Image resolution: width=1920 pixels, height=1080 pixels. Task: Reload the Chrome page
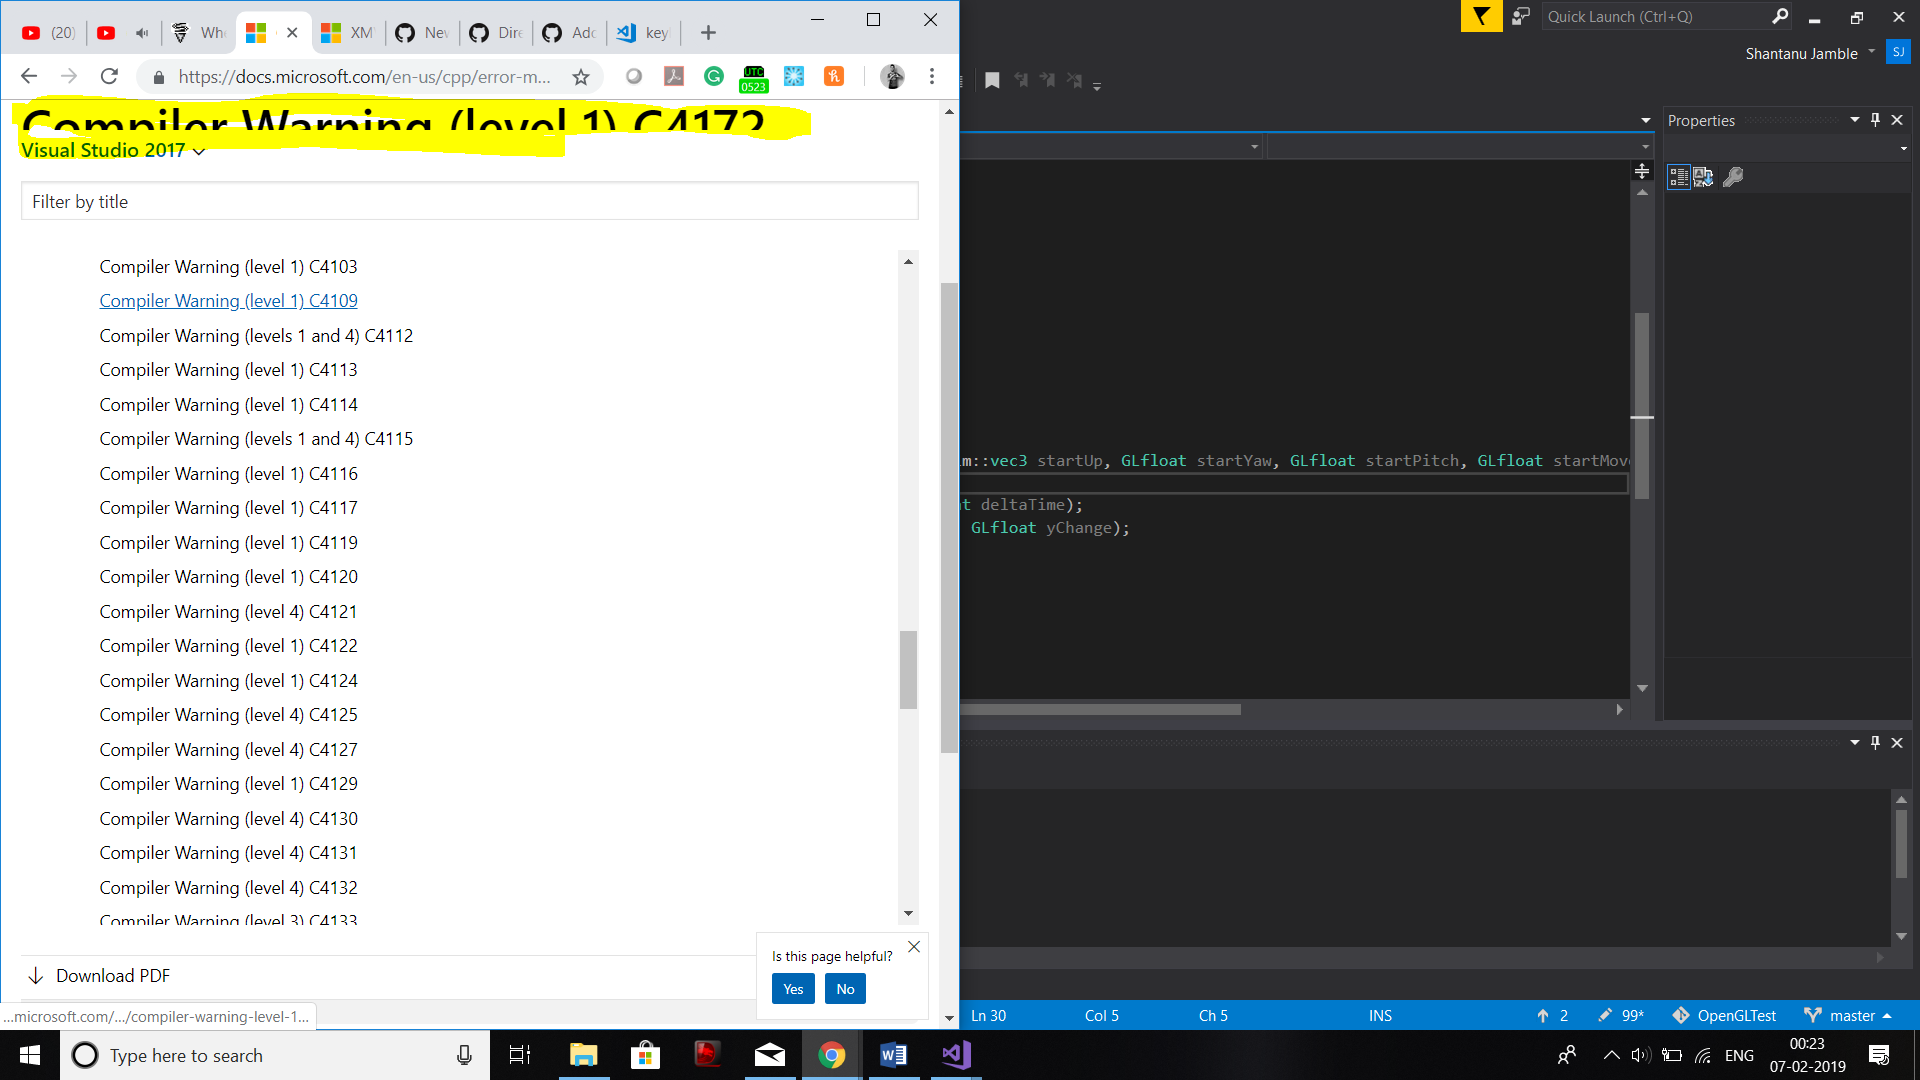[110, 76]
